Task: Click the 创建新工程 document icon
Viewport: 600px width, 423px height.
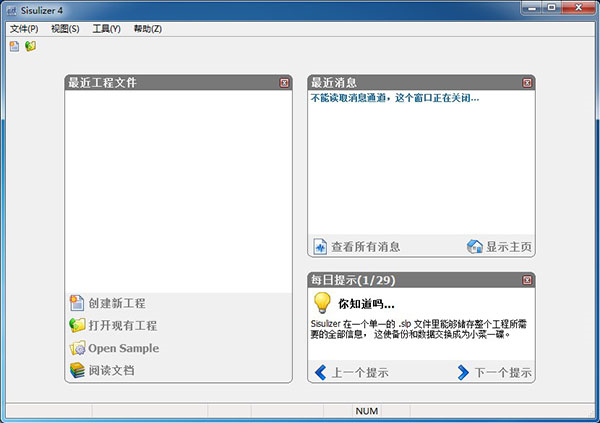Action: click(x=77, y=303)
